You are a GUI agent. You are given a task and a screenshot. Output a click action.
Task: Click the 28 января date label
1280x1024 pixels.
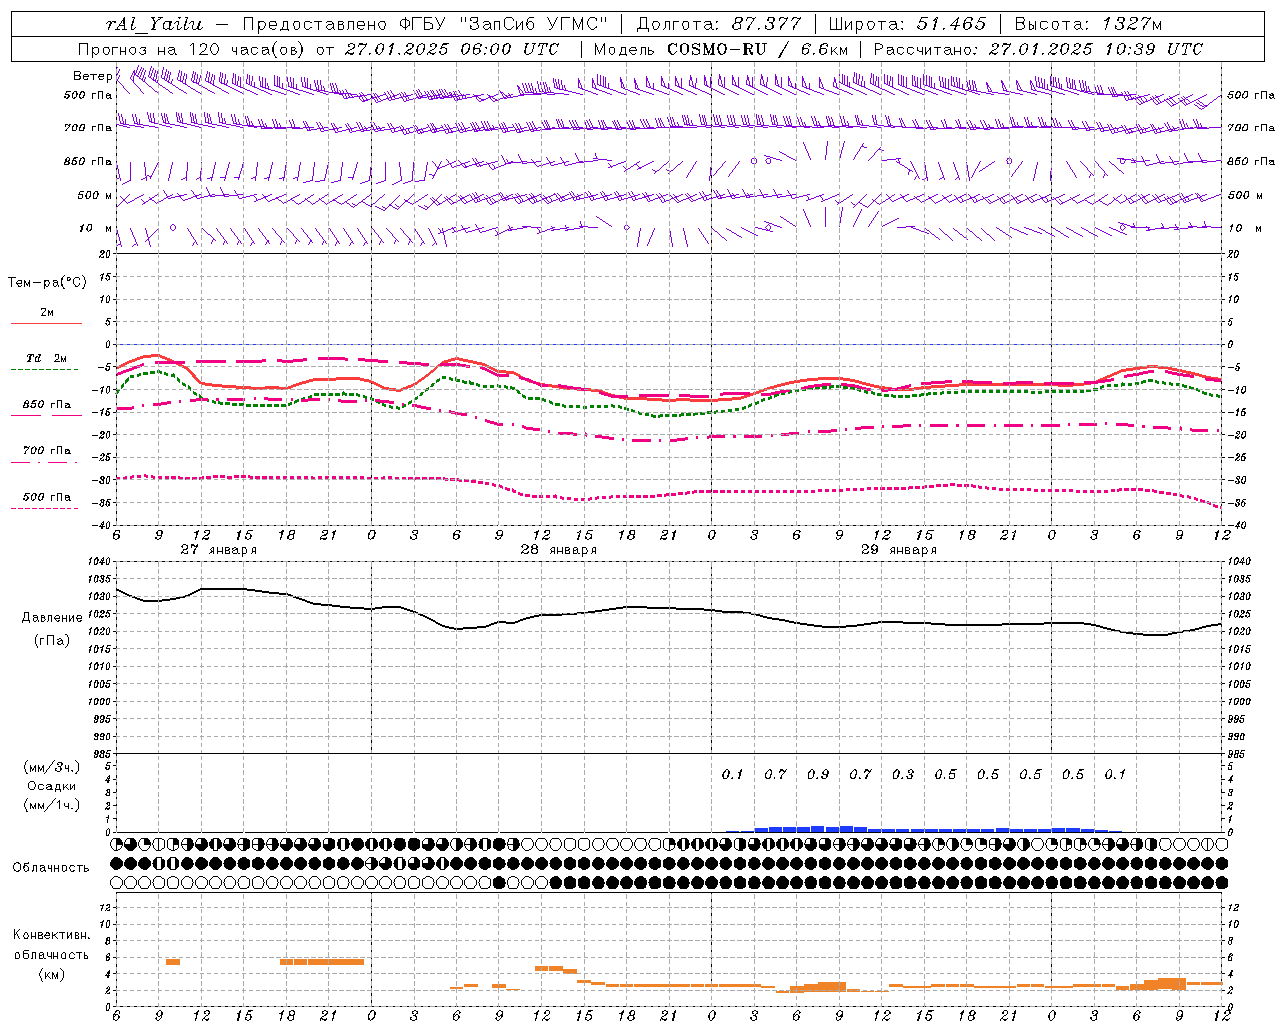pyautogui.click(x=558, y=550)
